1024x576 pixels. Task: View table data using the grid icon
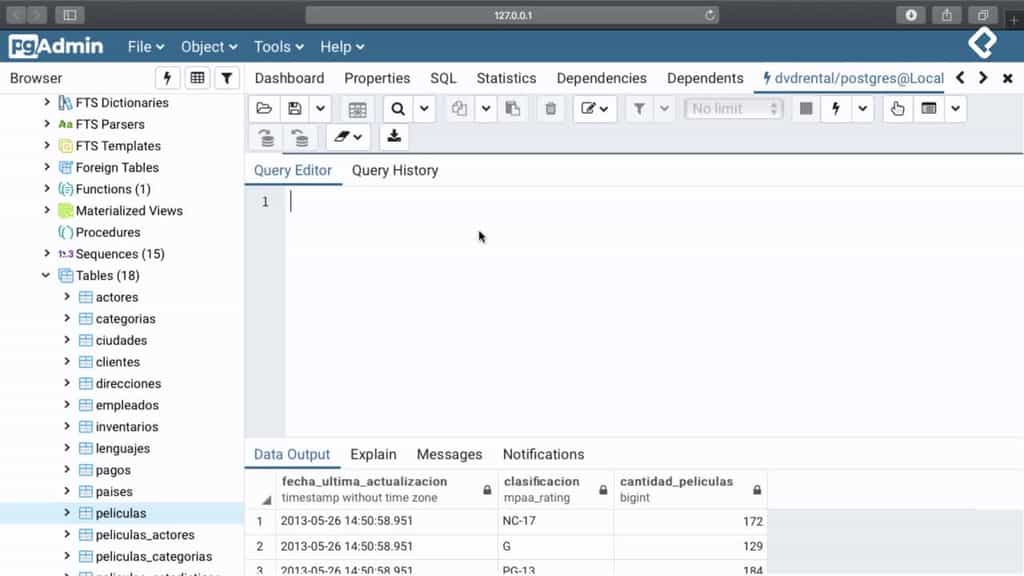[x=195, y=78]
